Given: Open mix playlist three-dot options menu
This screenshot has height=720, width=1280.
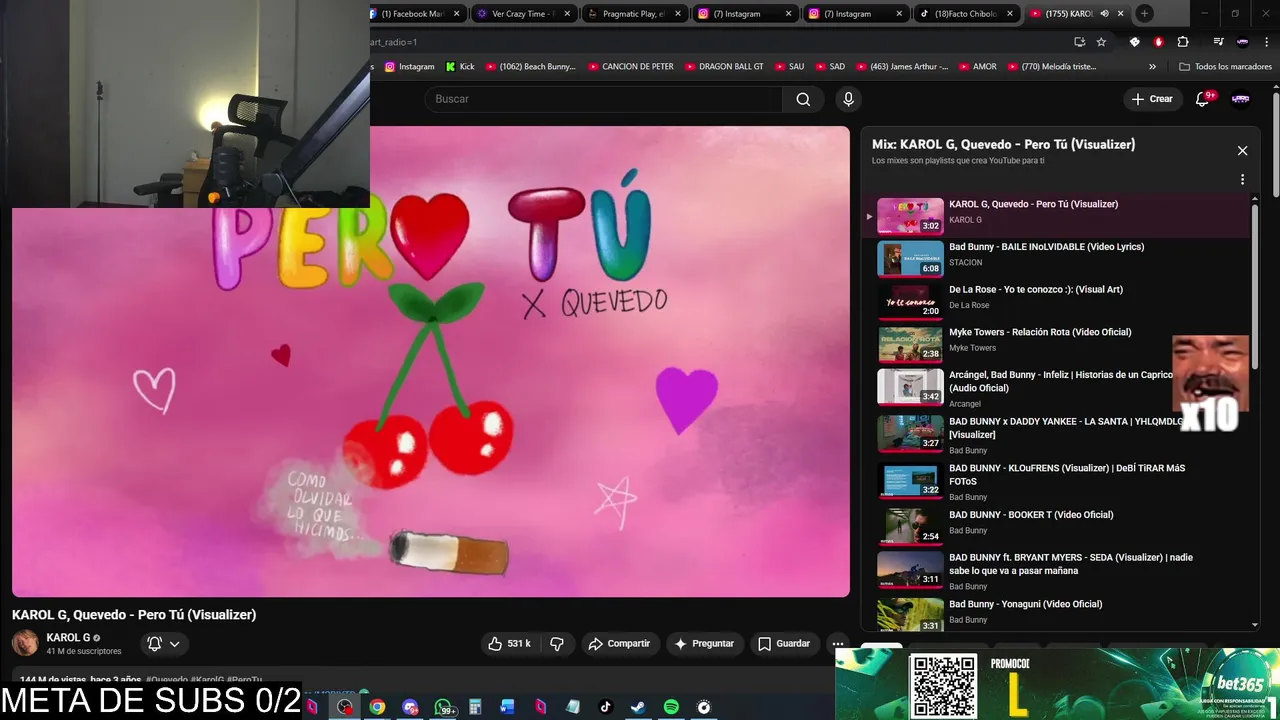Looking at the screenshot, I should click(x=1242, y=180).
